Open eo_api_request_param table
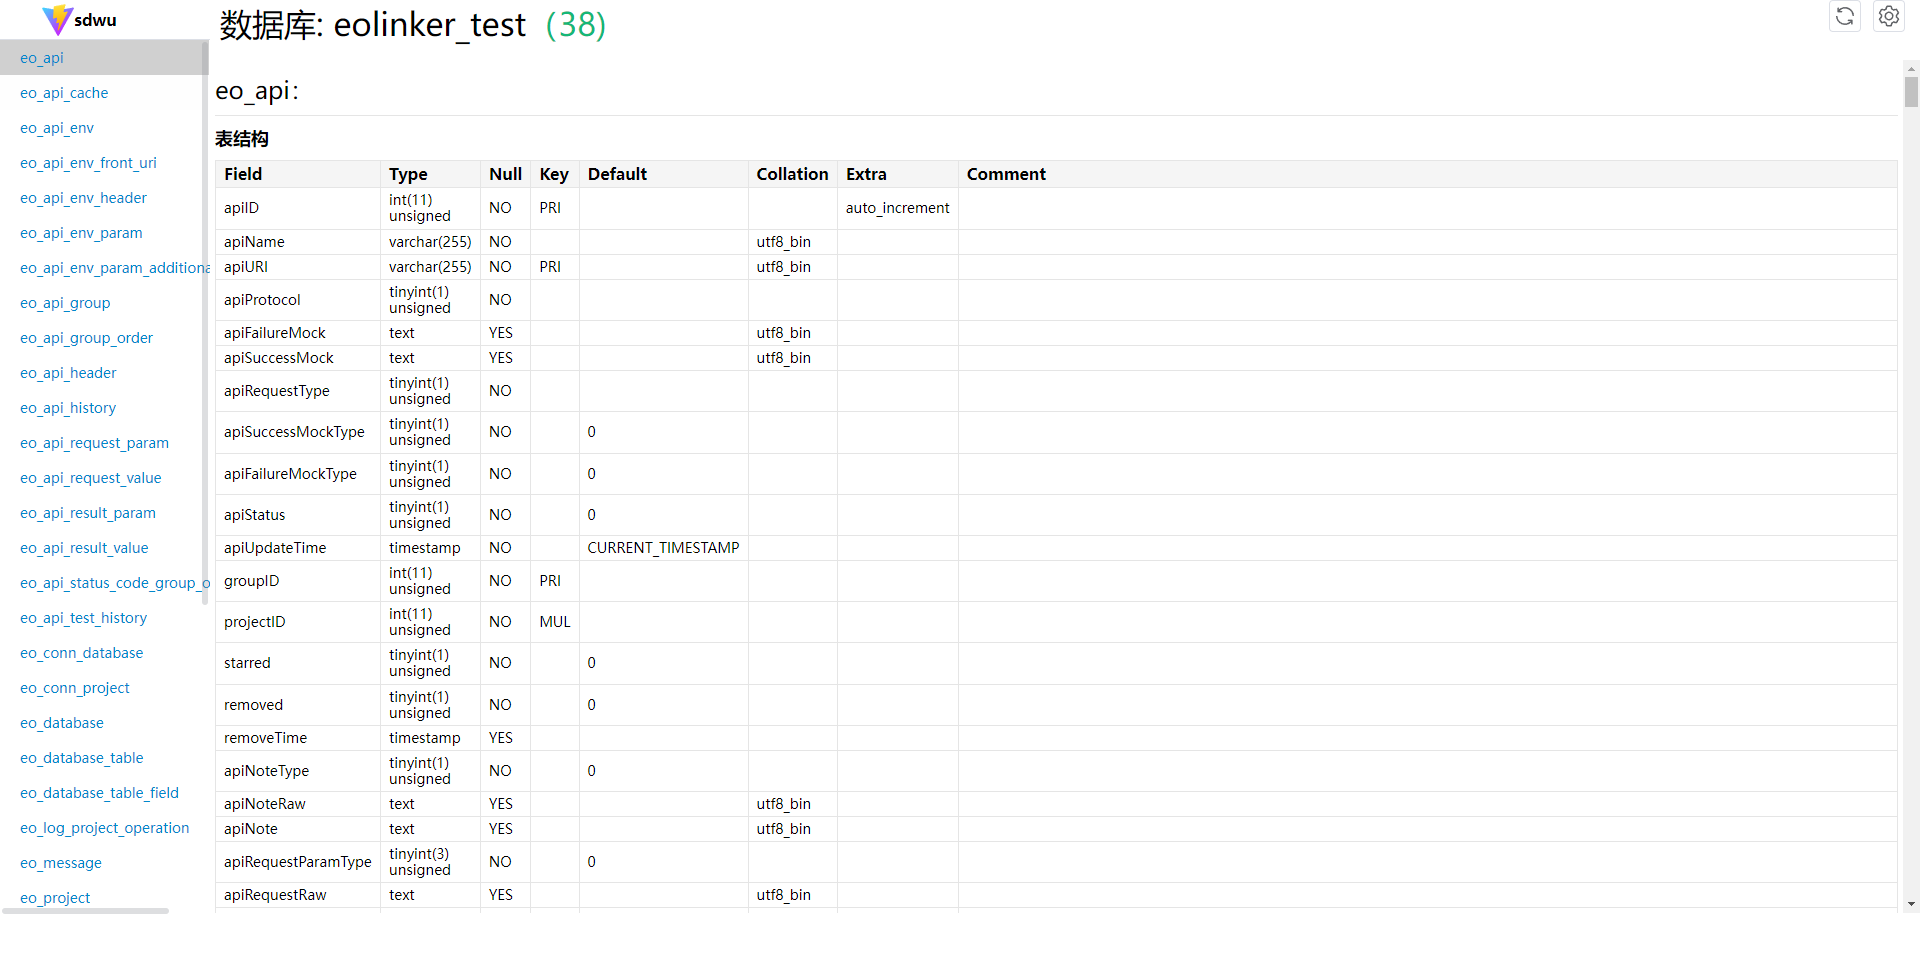Screen dimensions: 1920x953 94,443
